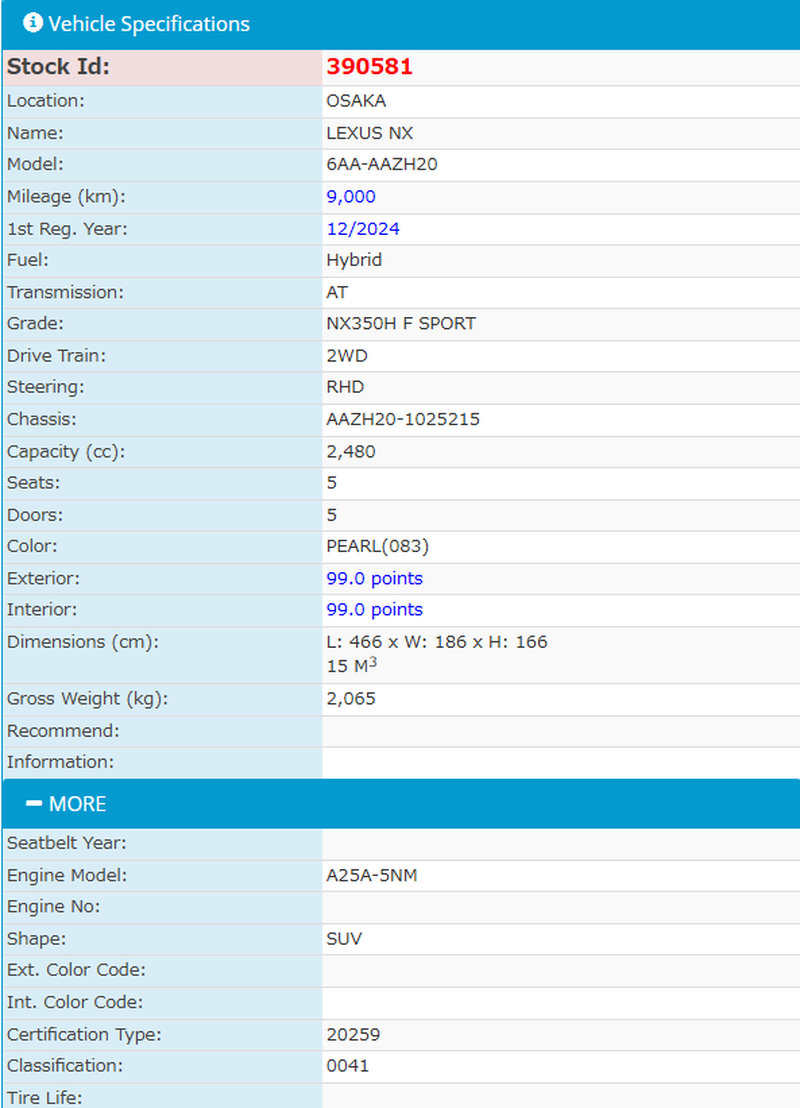Click the Certification Type: label

point(85,1035)
